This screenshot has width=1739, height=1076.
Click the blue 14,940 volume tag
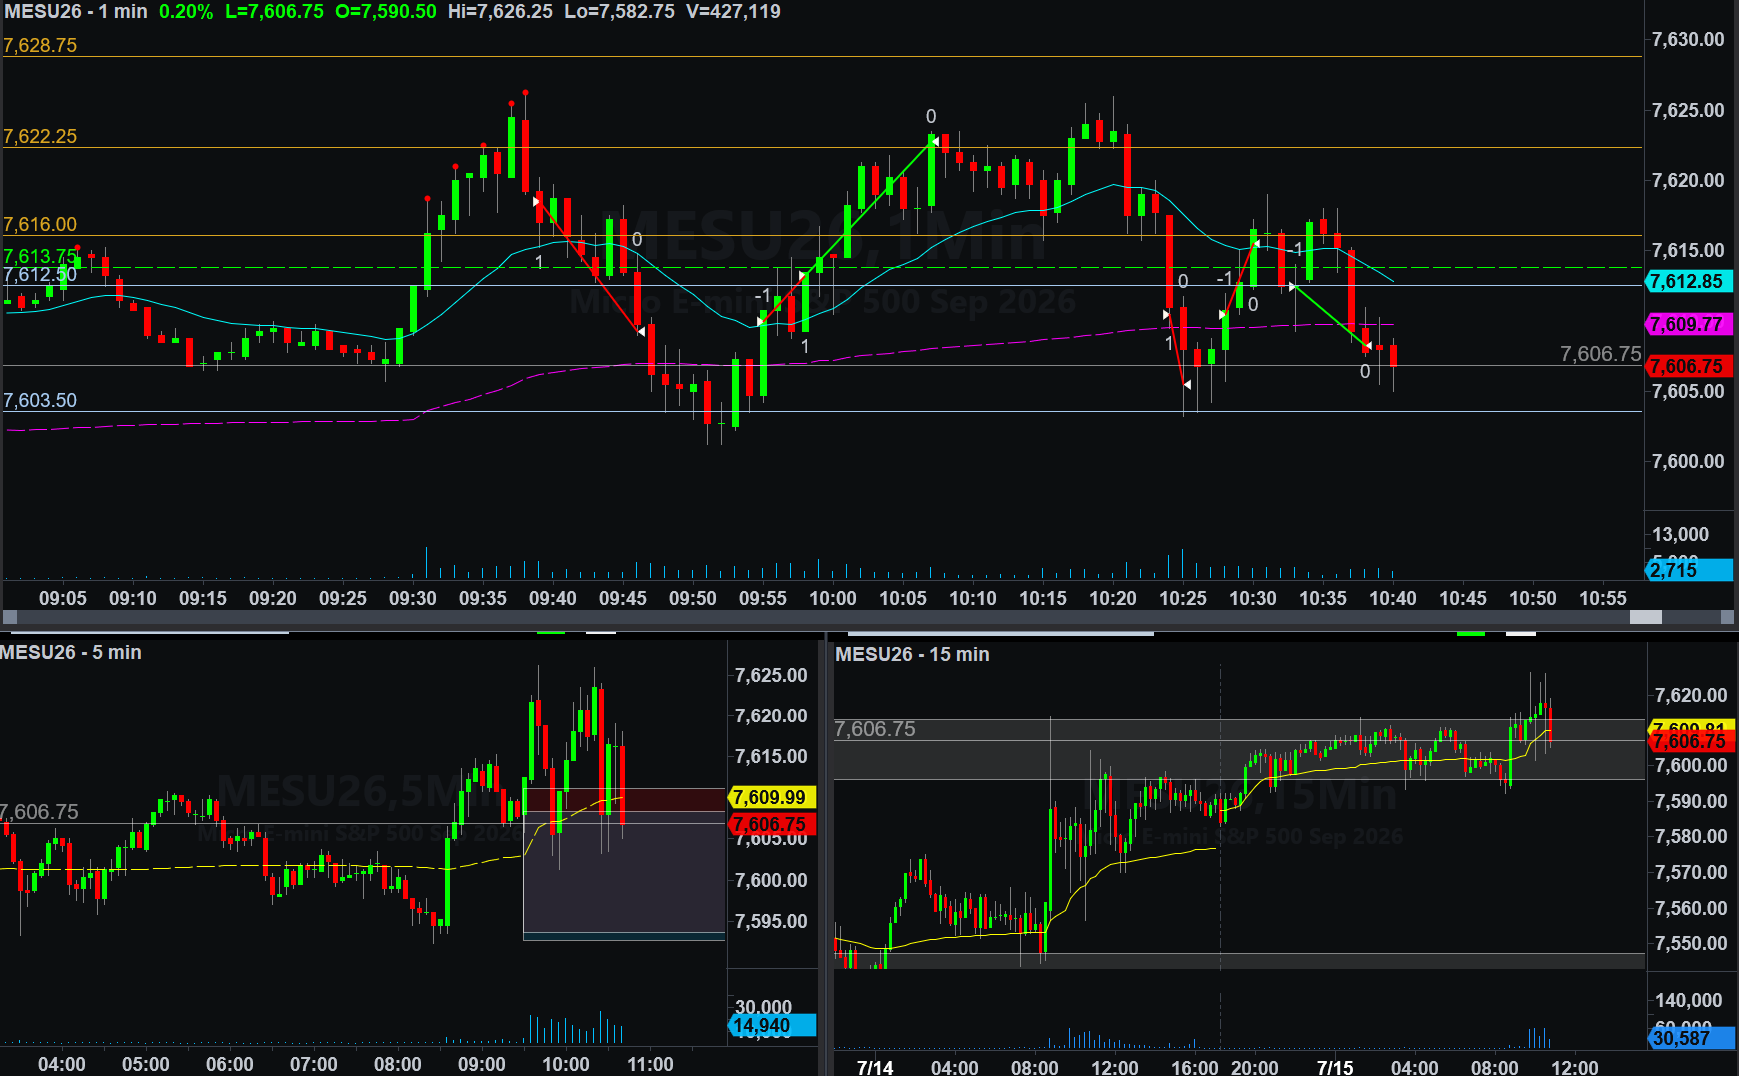[x=772, y=1025]
